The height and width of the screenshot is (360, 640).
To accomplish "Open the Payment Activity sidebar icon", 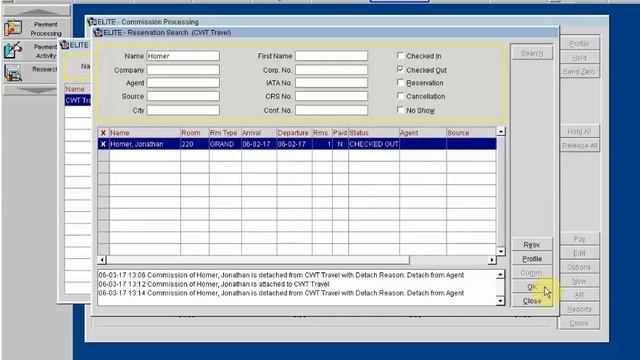I will [x=13, y=50].
